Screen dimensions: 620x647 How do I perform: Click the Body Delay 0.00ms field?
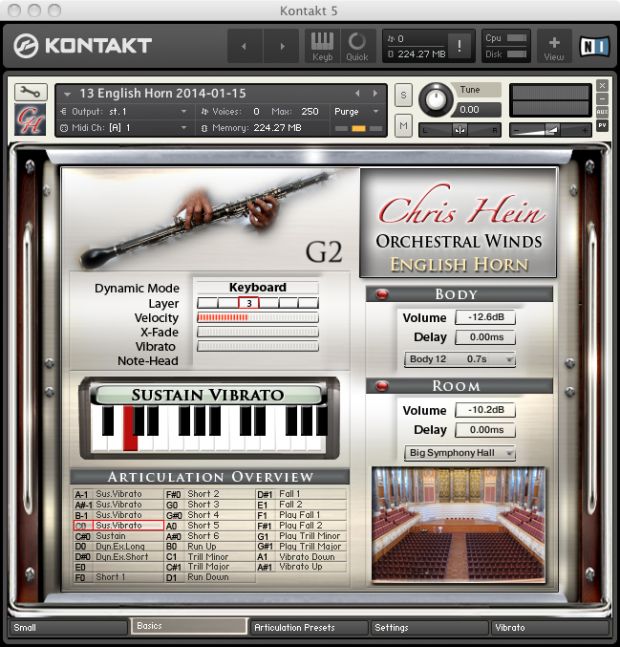[486, 337]
